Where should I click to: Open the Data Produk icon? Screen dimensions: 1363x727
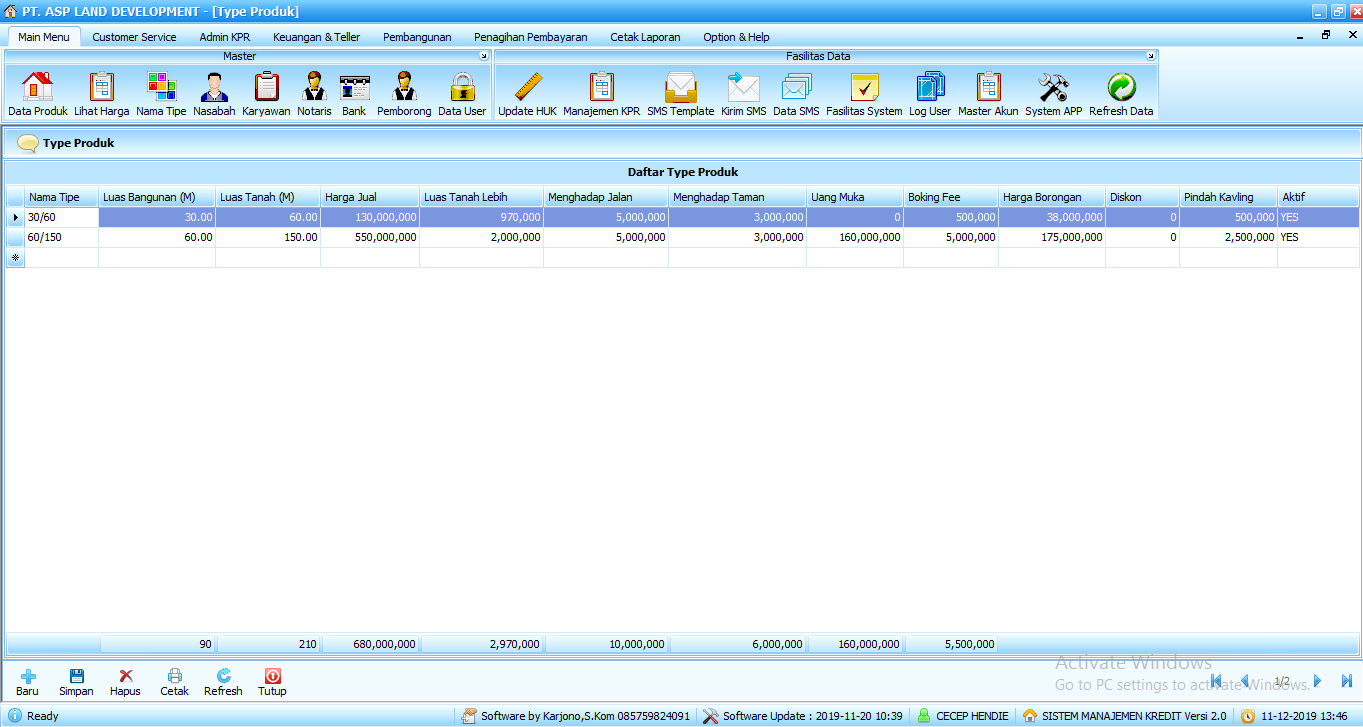pos(37,94)
